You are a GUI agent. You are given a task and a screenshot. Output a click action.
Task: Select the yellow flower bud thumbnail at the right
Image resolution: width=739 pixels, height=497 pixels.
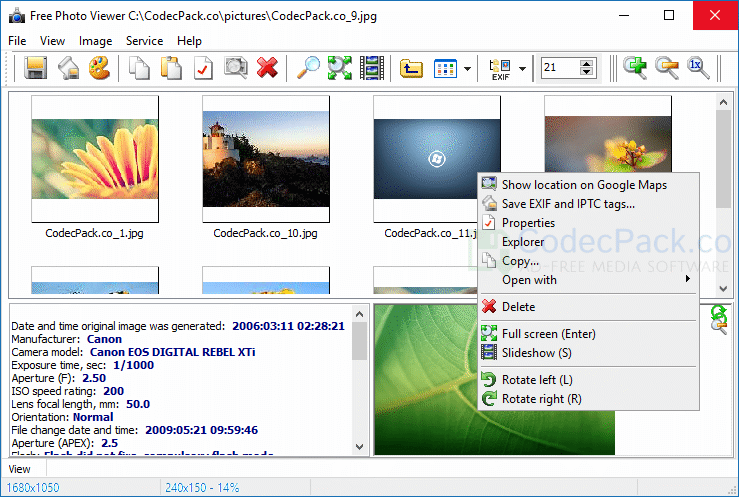click(x=608, y=134)
